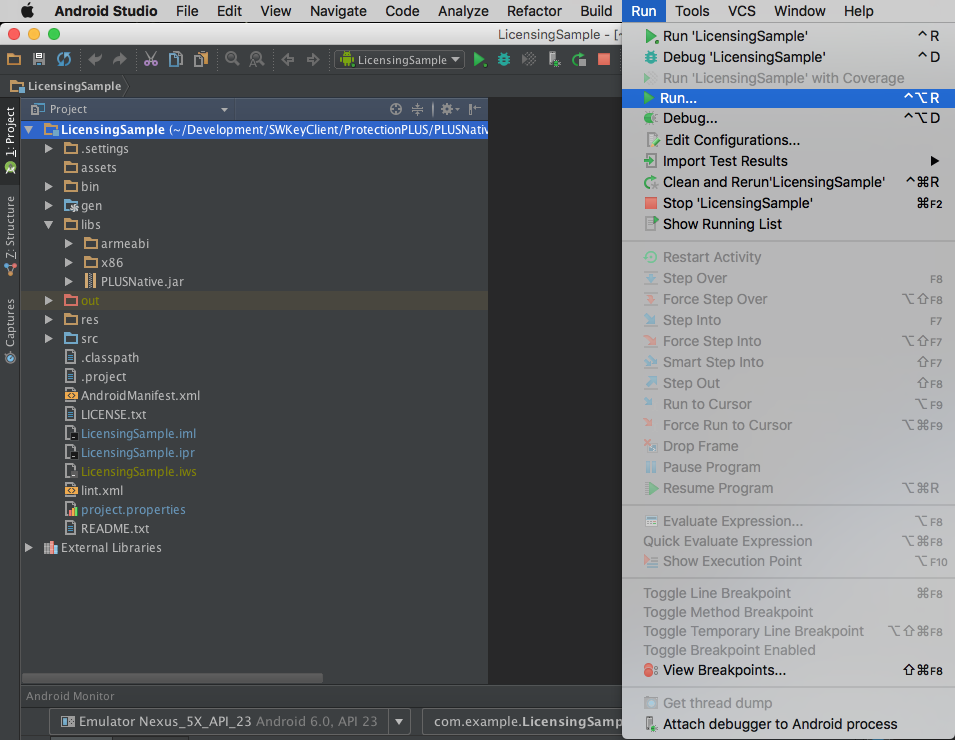Screen dimensions: 955x740
Task: Click the Cut scissors icon
Action: (x=150, y=59)
